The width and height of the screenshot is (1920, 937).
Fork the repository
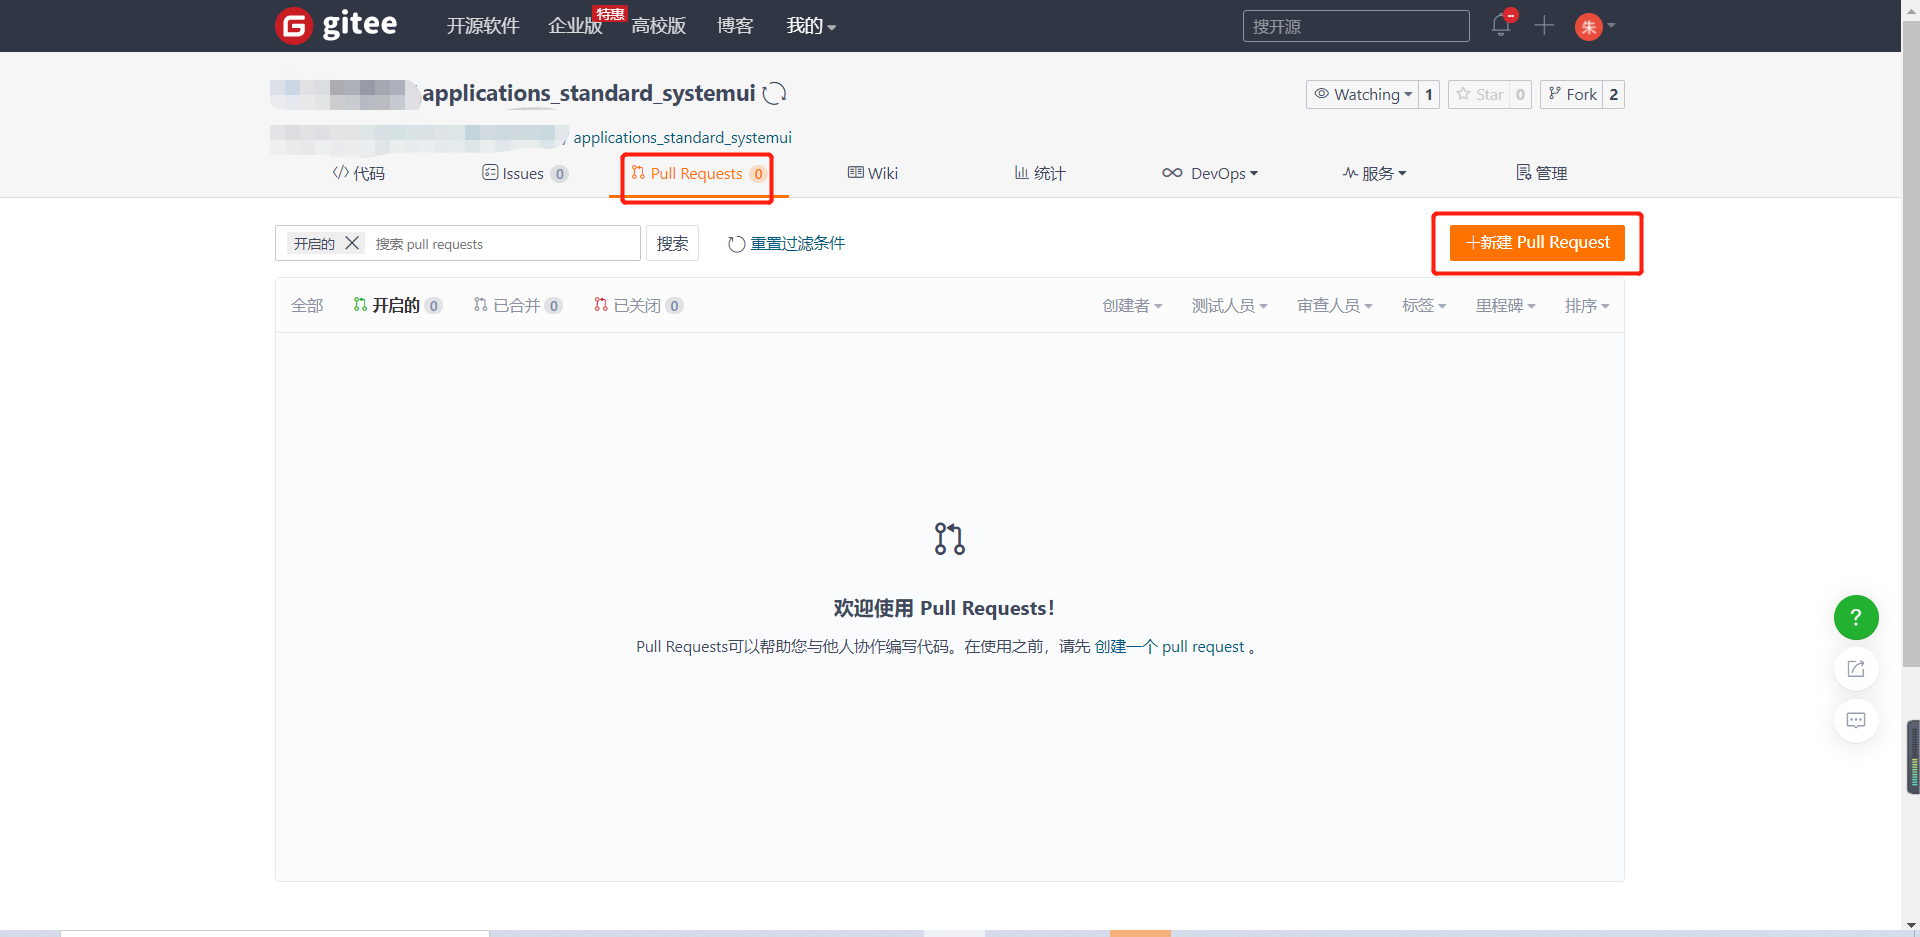pyautogui.click(x=1572, y=94)
